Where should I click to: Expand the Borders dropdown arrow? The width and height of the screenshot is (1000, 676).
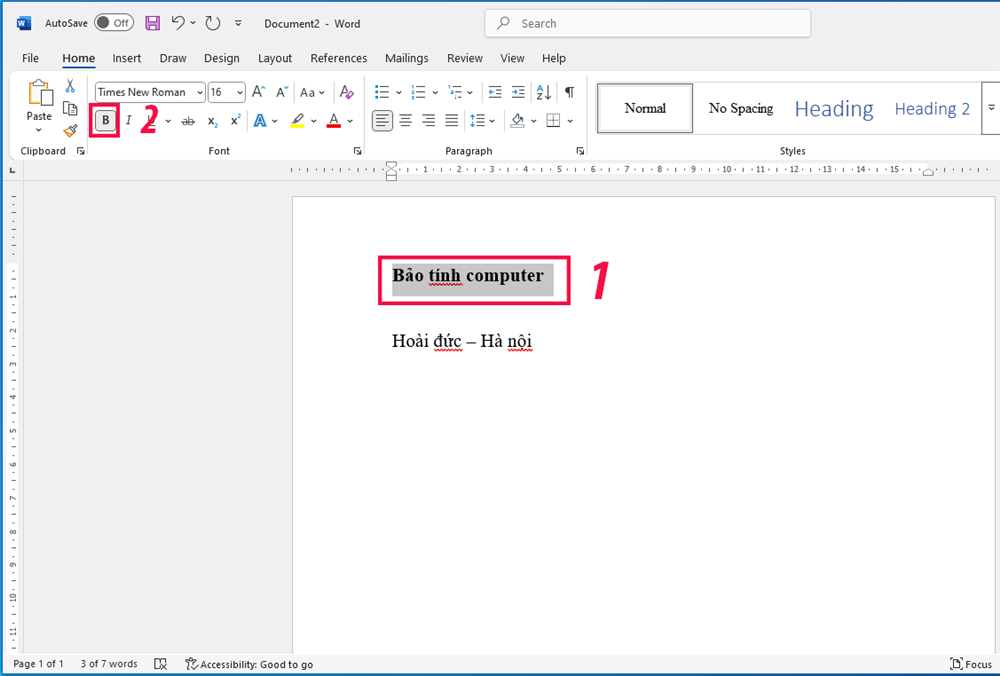[570, 121]
